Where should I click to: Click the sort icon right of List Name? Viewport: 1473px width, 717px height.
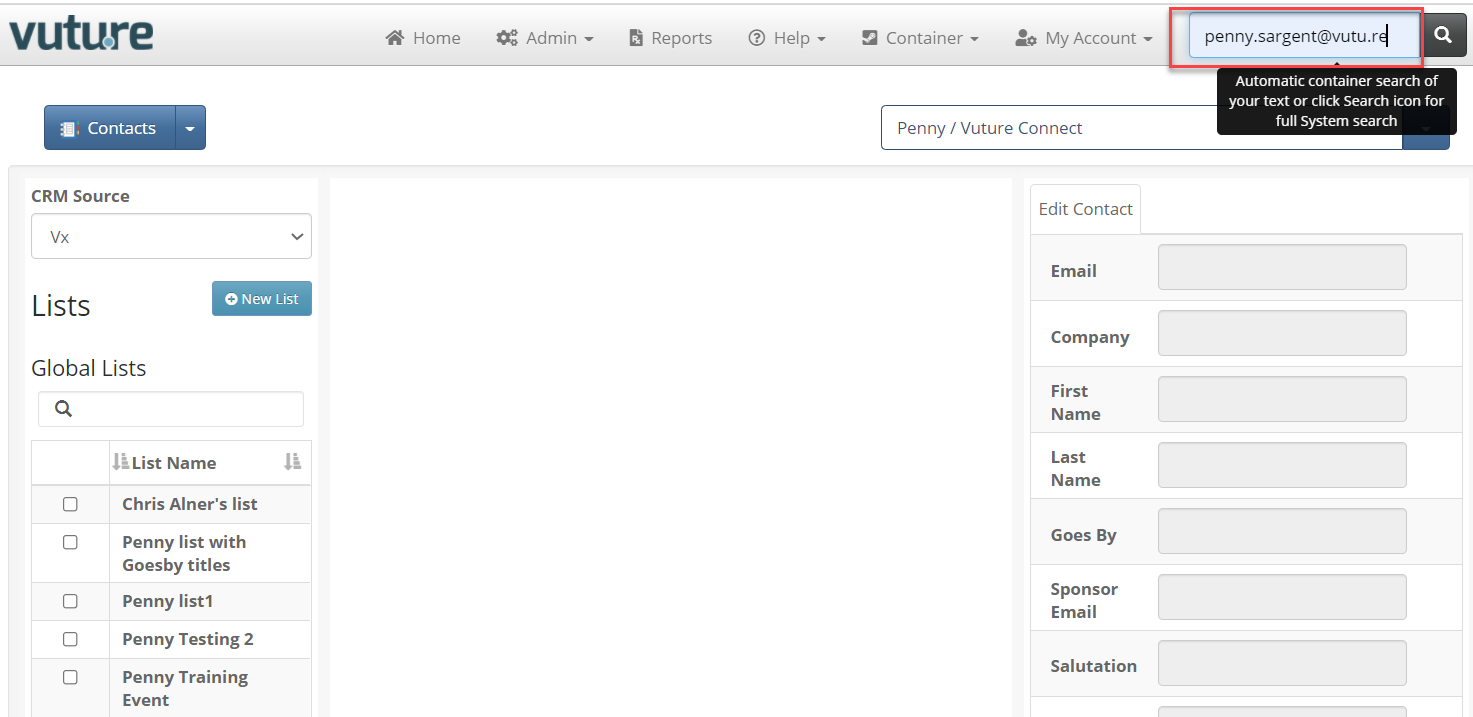pyautogui.click(x=292, y=462)
